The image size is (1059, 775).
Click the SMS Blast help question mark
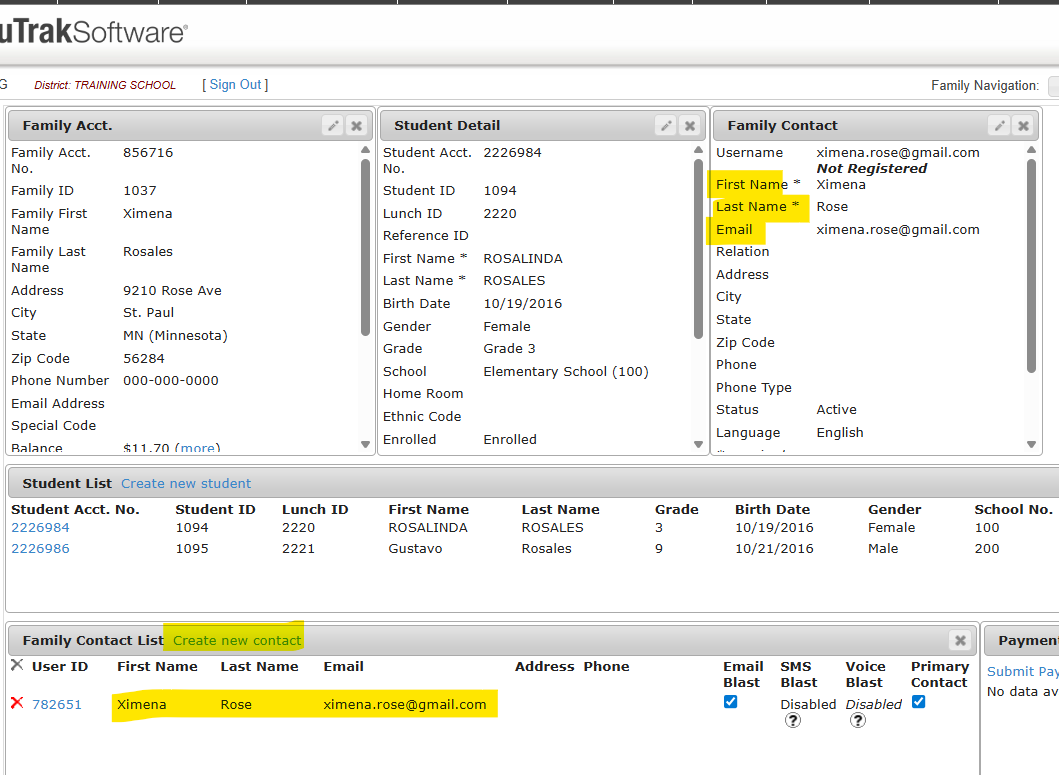click(792, 720)
